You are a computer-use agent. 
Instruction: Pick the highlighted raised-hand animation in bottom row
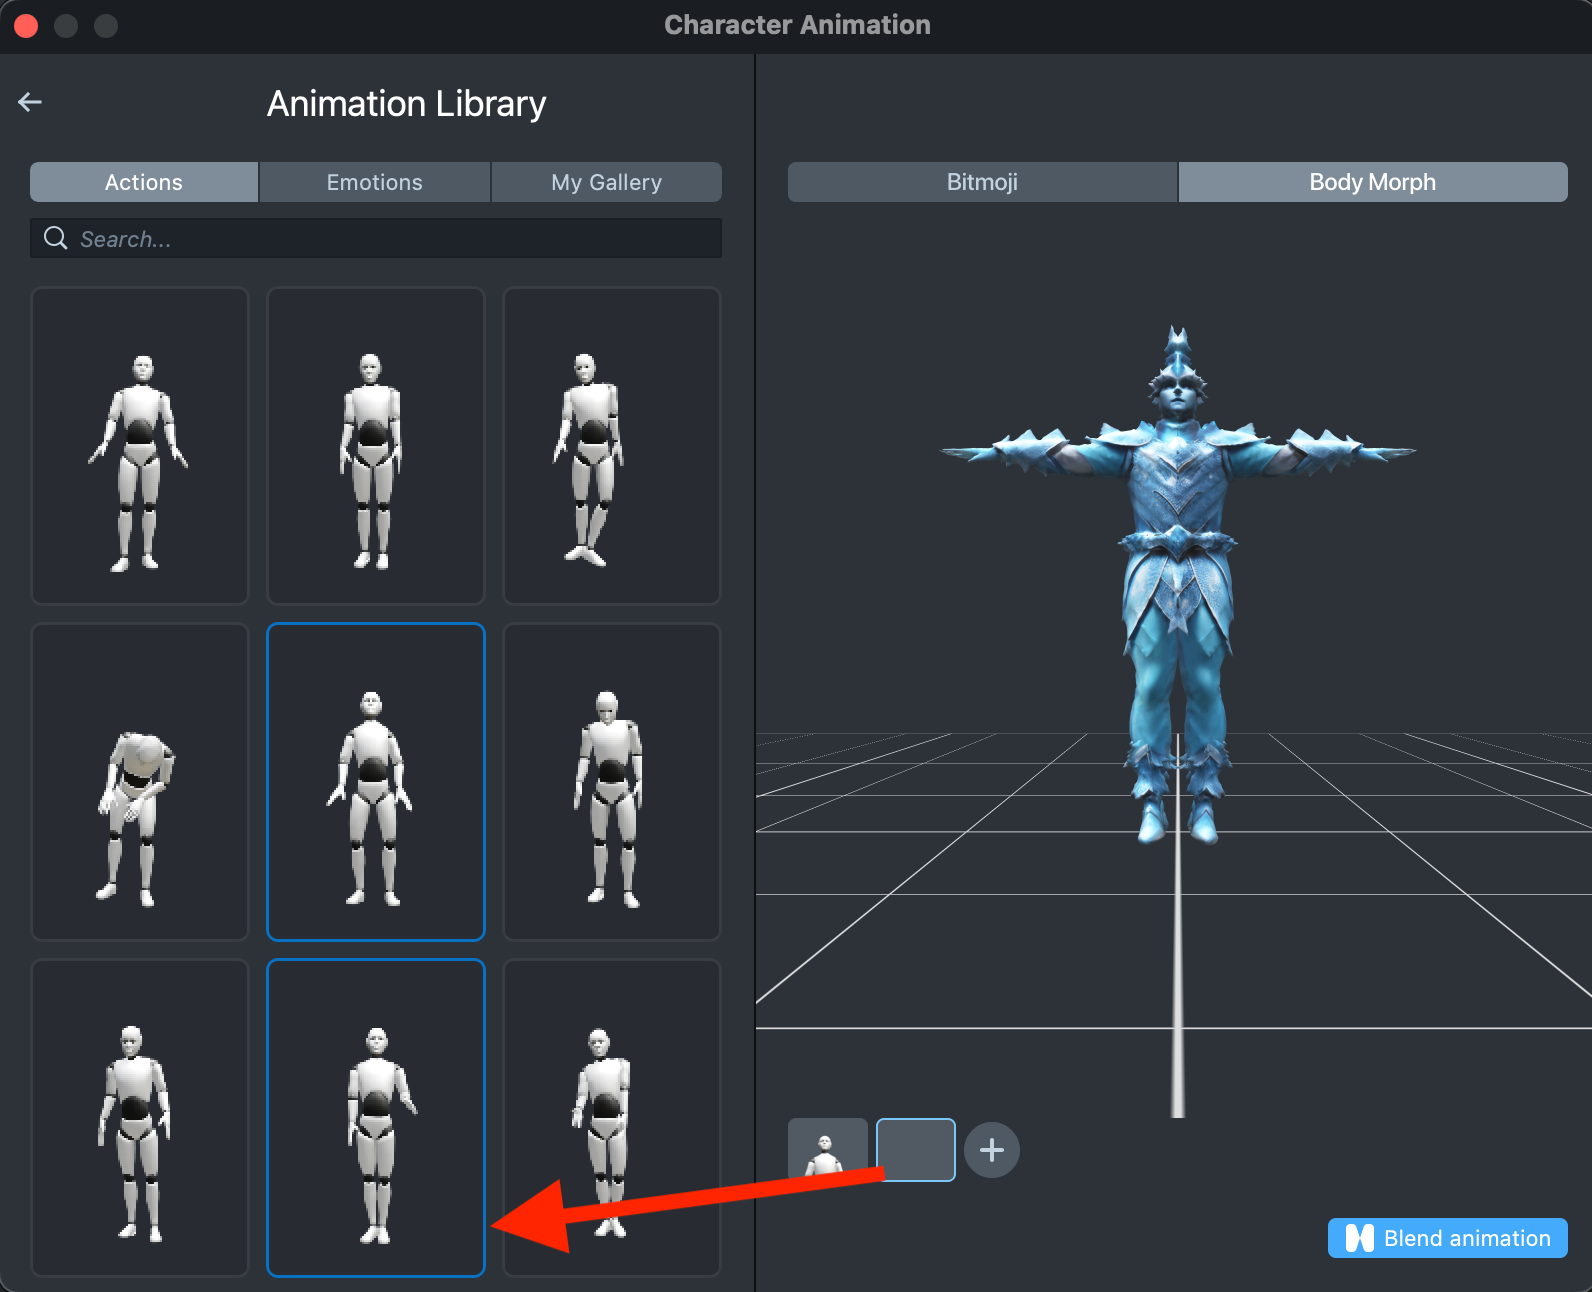coord(376,1118)
